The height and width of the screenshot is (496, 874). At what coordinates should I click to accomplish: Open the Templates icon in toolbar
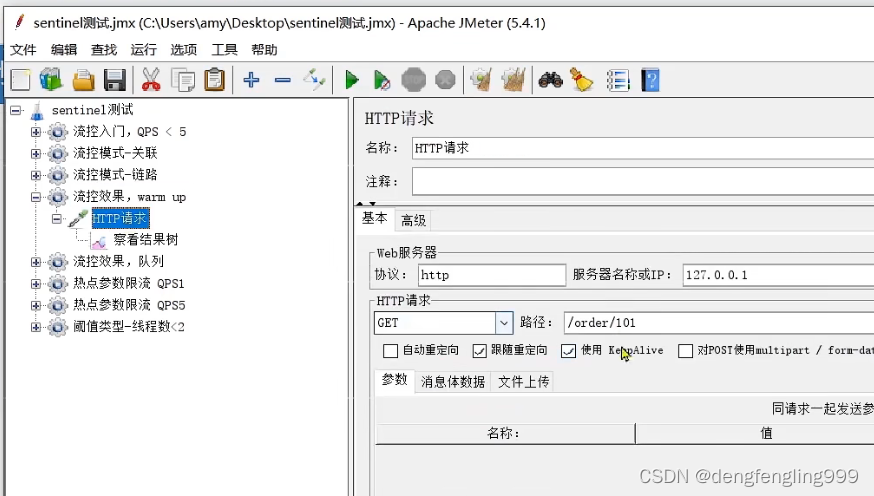pyautogui.click(x=51, y=80)
